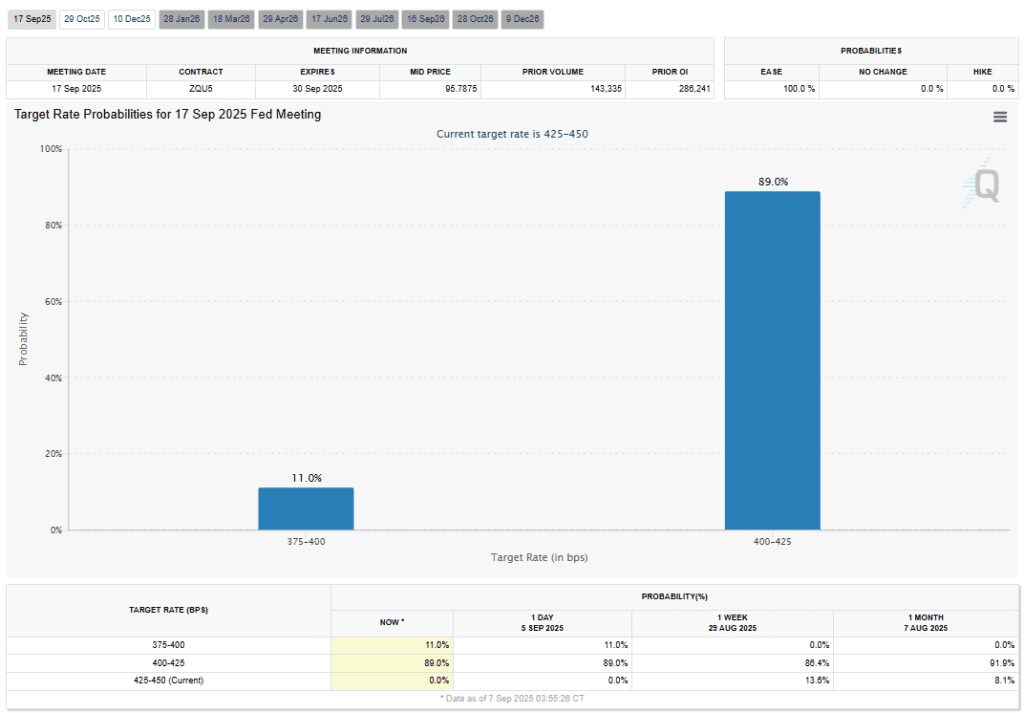This screenshot has width=1024, height=713.
Task: Select the 17 Sep25 meeting tab
Action: (30, 19)
